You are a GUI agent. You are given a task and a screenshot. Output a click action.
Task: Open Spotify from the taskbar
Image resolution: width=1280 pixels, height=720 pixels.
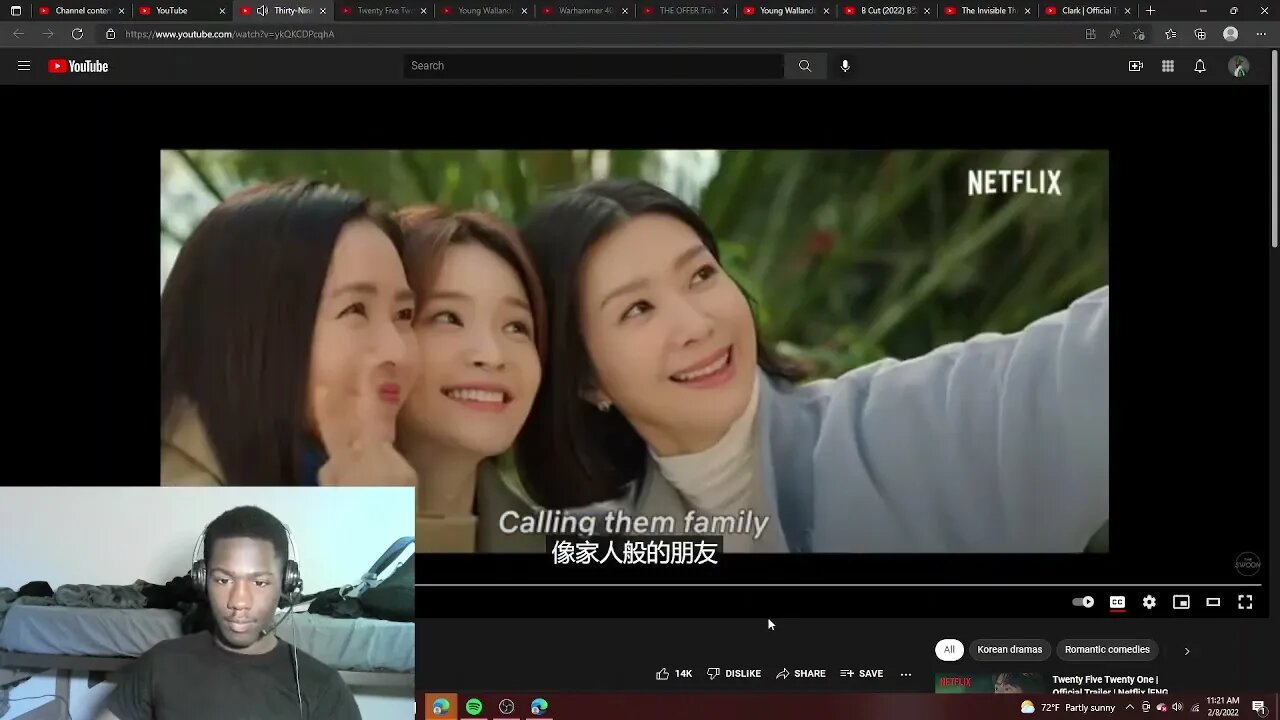(474, 707)
